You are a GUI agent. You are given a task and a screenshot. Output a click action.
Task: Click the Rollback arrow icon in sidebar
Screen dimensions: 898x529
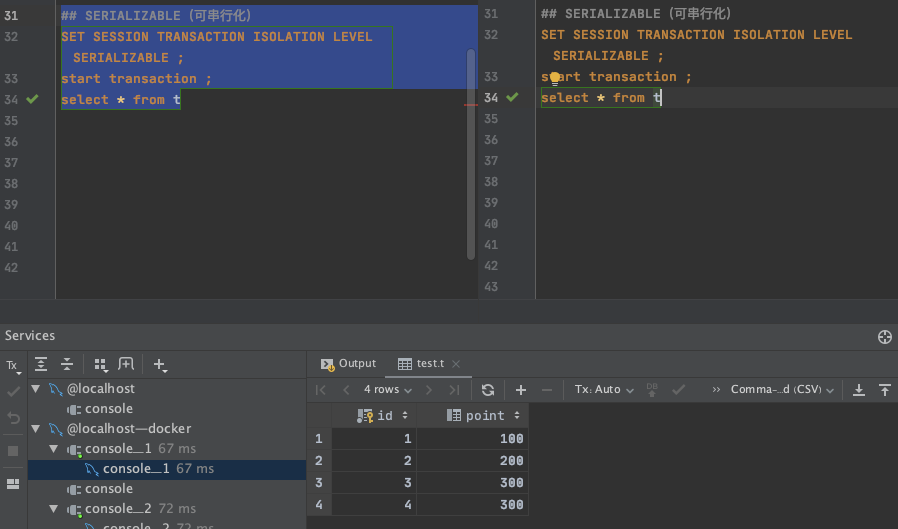[13, 418]
